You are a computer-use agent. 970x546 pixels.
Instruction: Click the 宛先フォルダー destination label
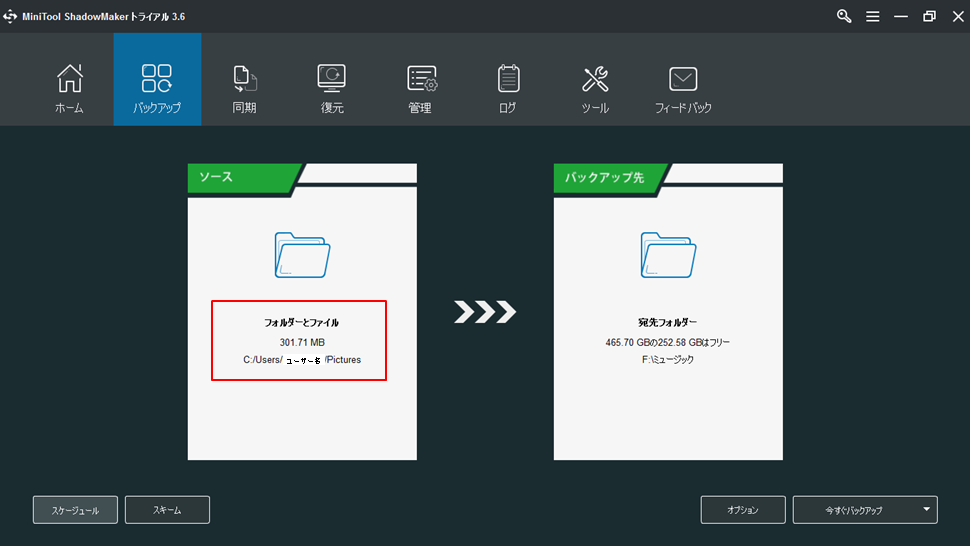[x=667, y=322]
